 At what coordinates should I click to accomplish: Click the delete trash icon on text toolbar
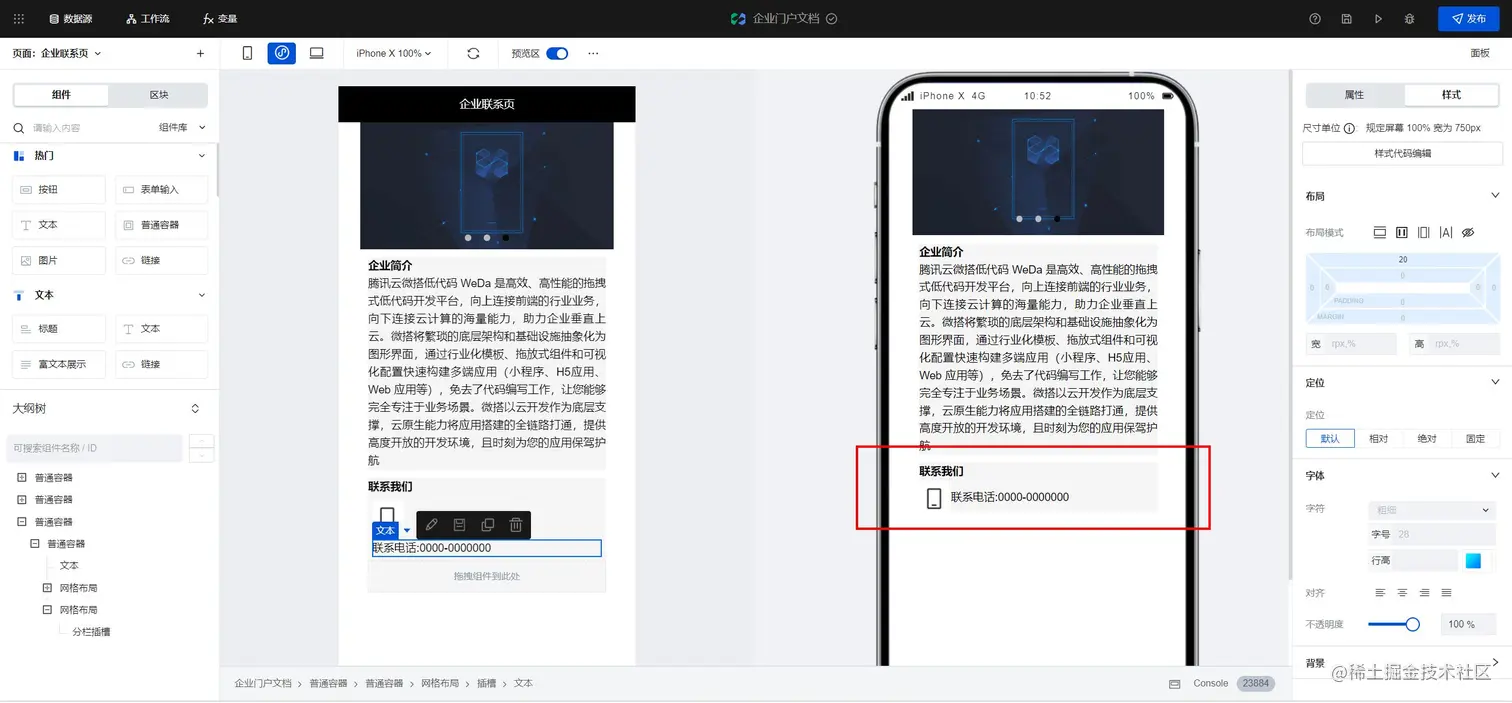[516, 525]
